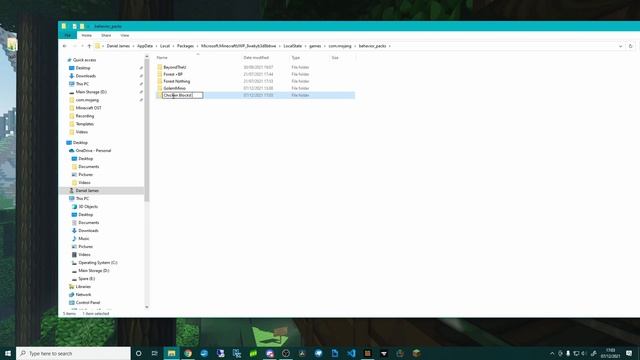Image resolution: width=640 pixels, height=360 pixels.
Task: Switch to the View ribbon tab
Action: (125, 36)
